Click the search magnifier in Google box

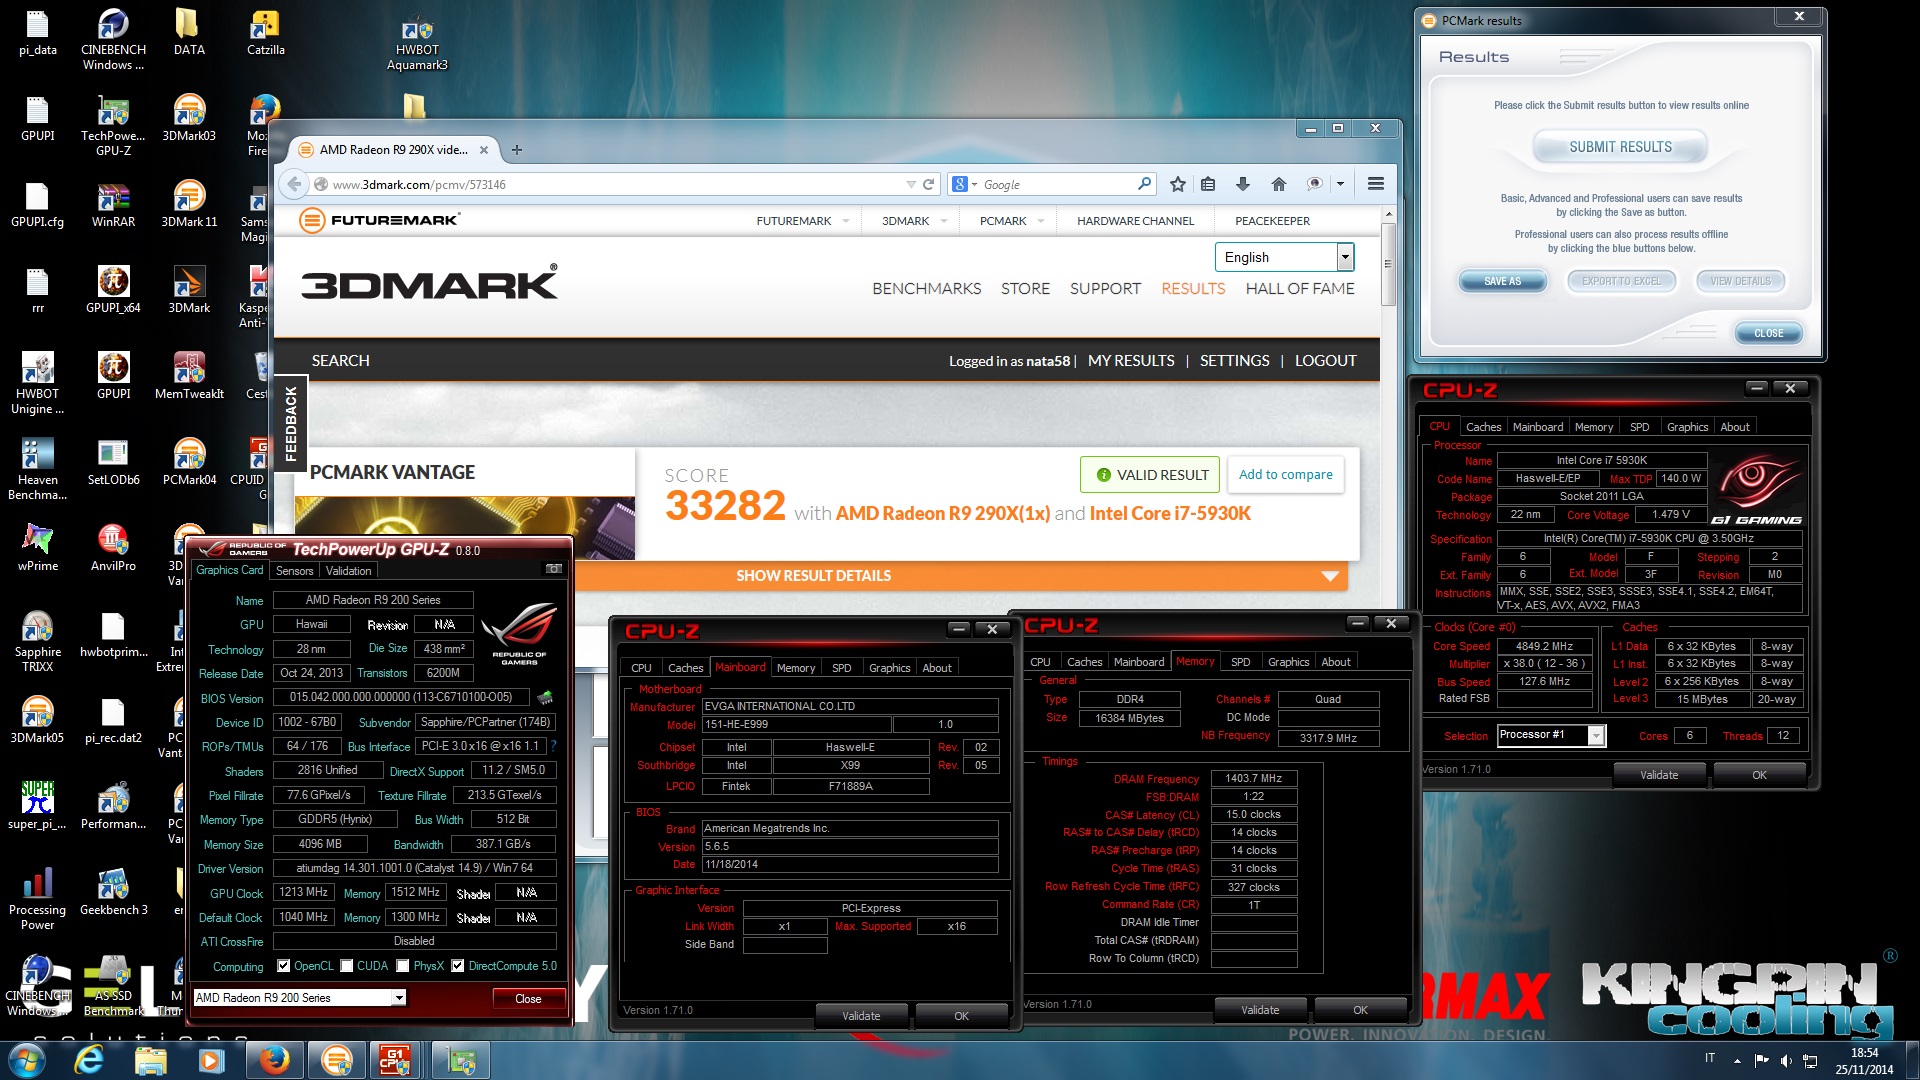pos(1144,184)
